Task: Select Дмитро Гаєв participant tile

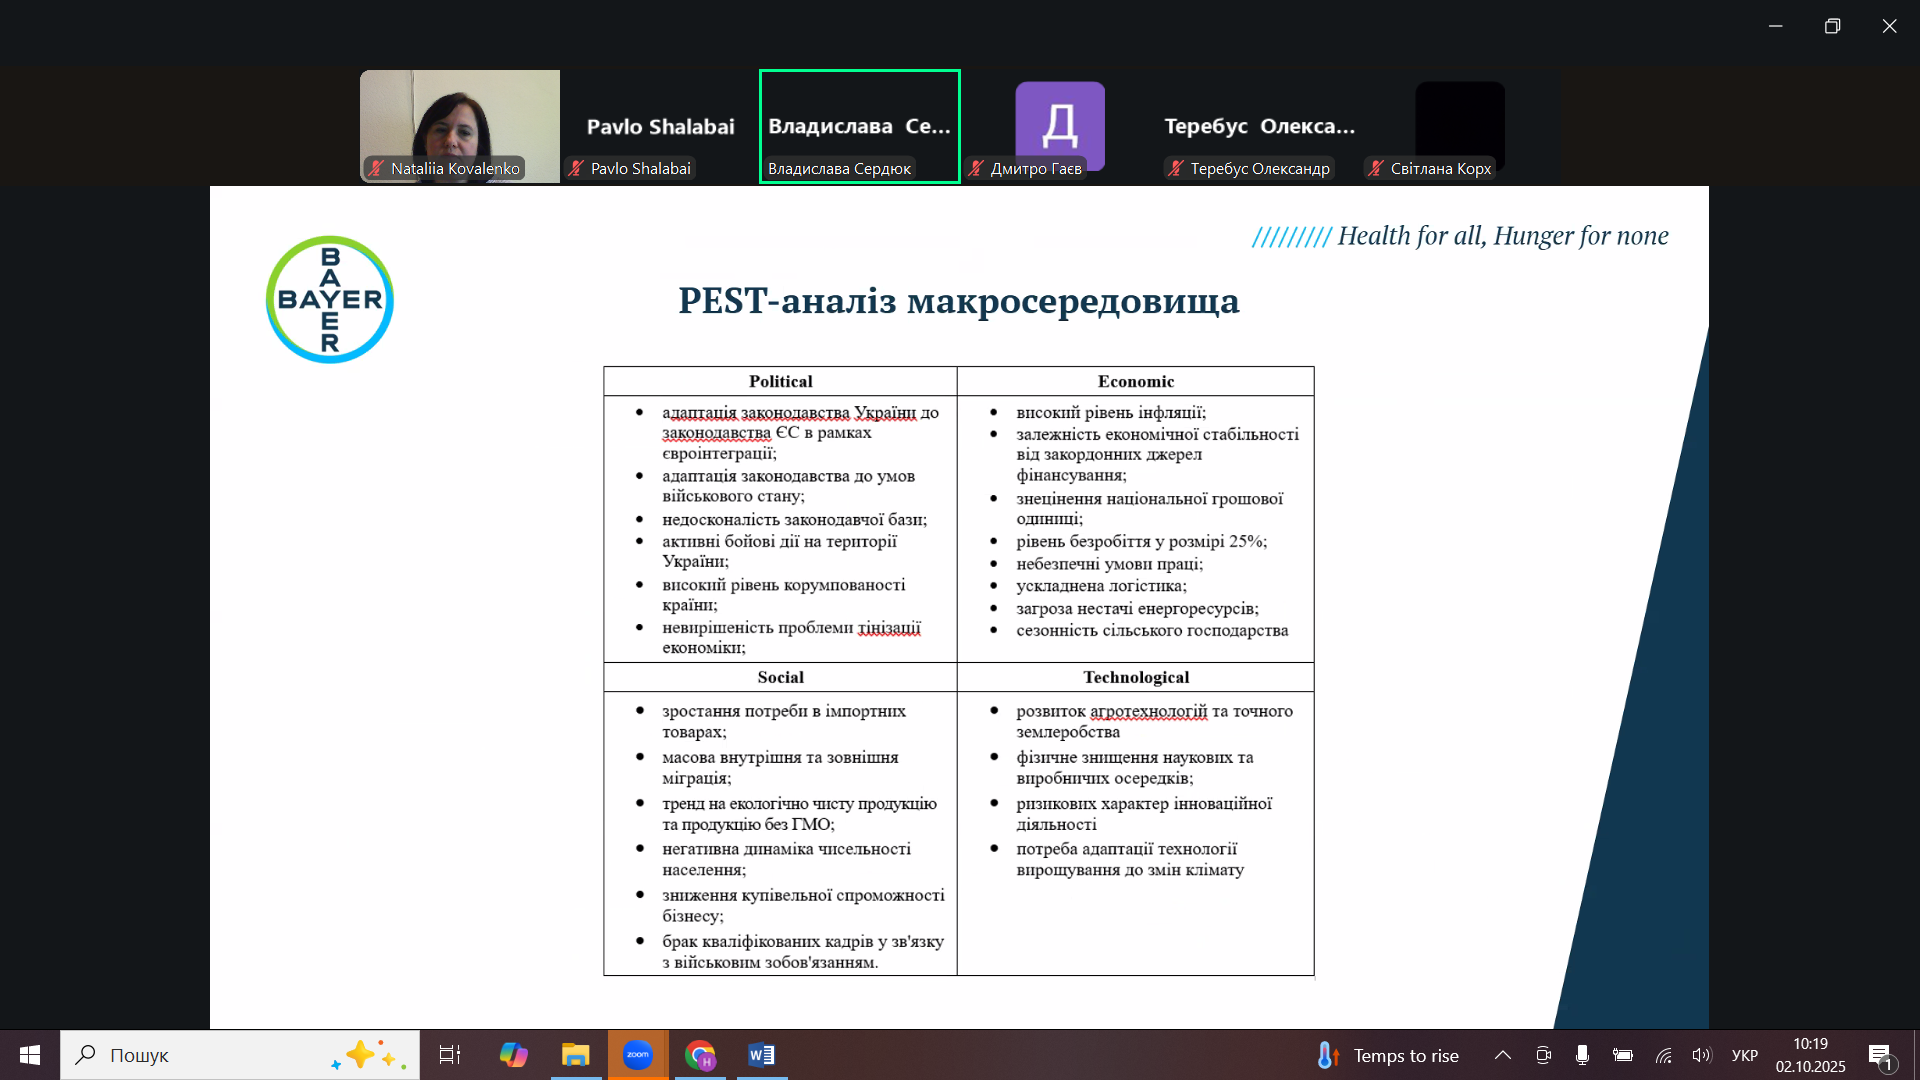Action: point(1060,125)
